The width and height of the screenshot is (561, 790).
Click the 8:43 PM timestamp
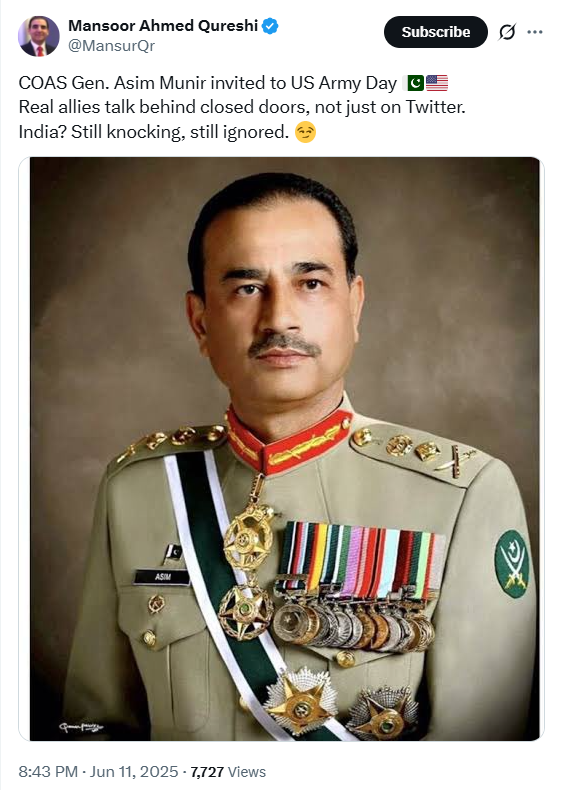coord(48,771)
